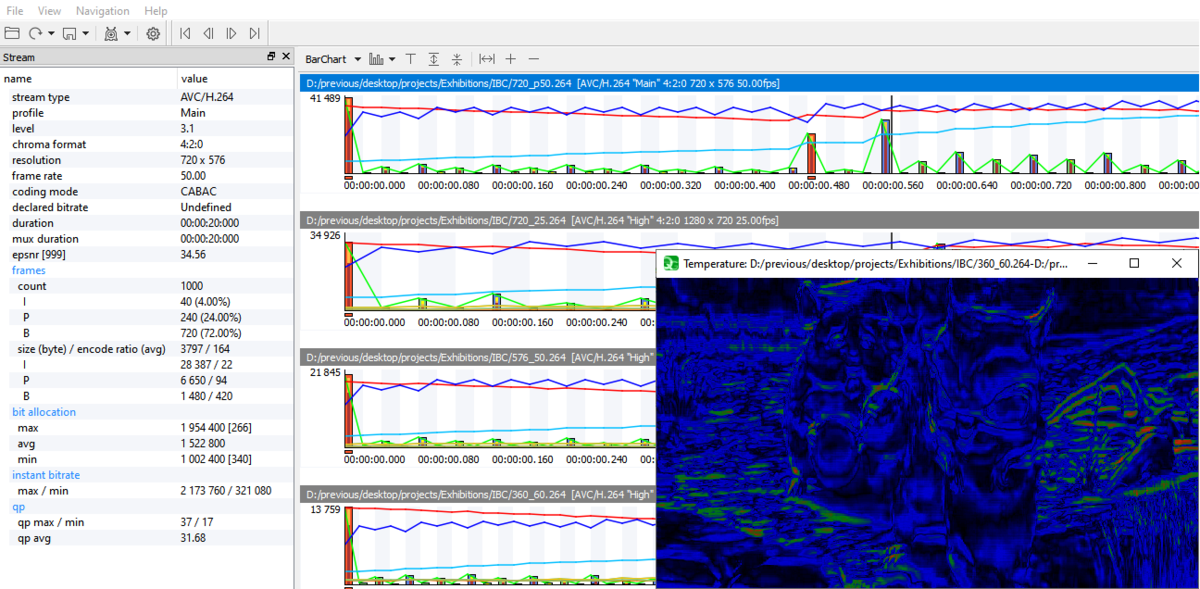Zoom out the chart with minus icon

[x=533, y=59]
